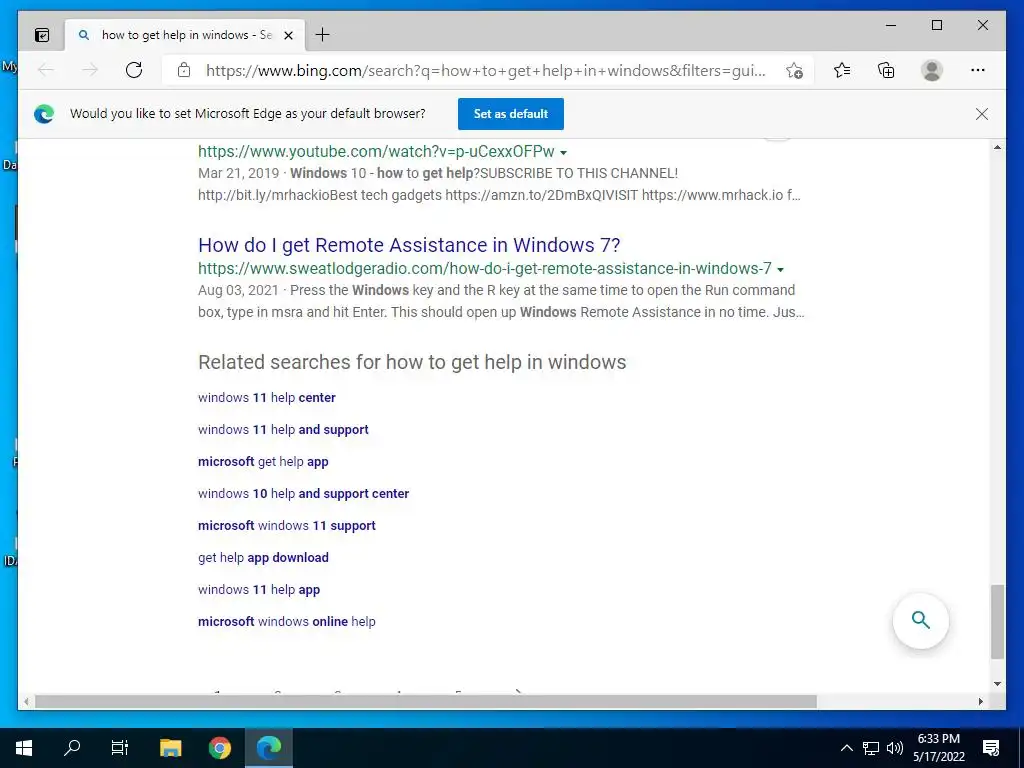Viewport: 1024px width, 768px height.
Task: Search 'microsoft get help app'
Action: 263,461
